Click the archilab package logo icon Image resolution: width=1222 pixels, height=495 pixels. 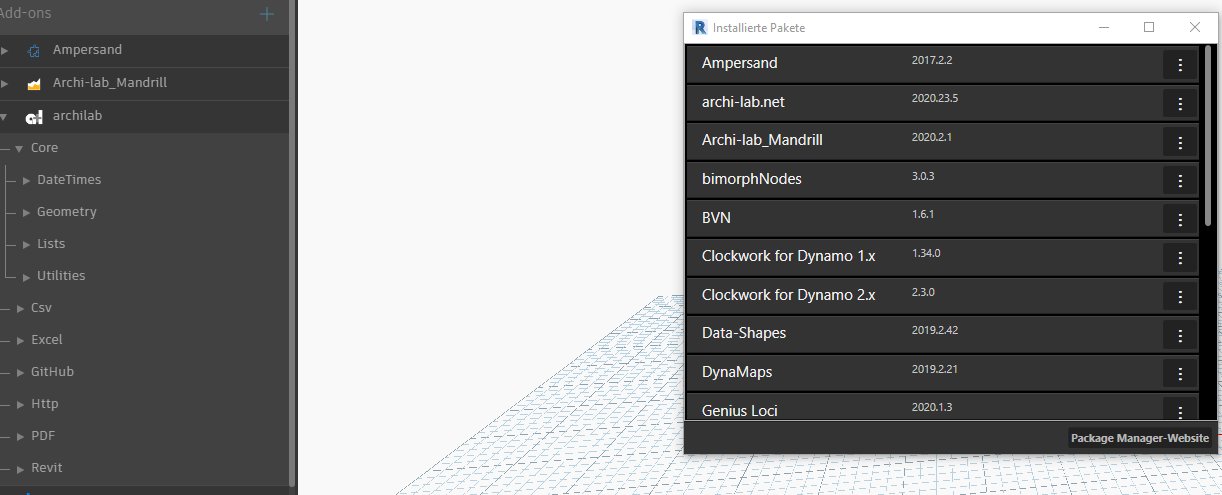(x=34, y=116)
